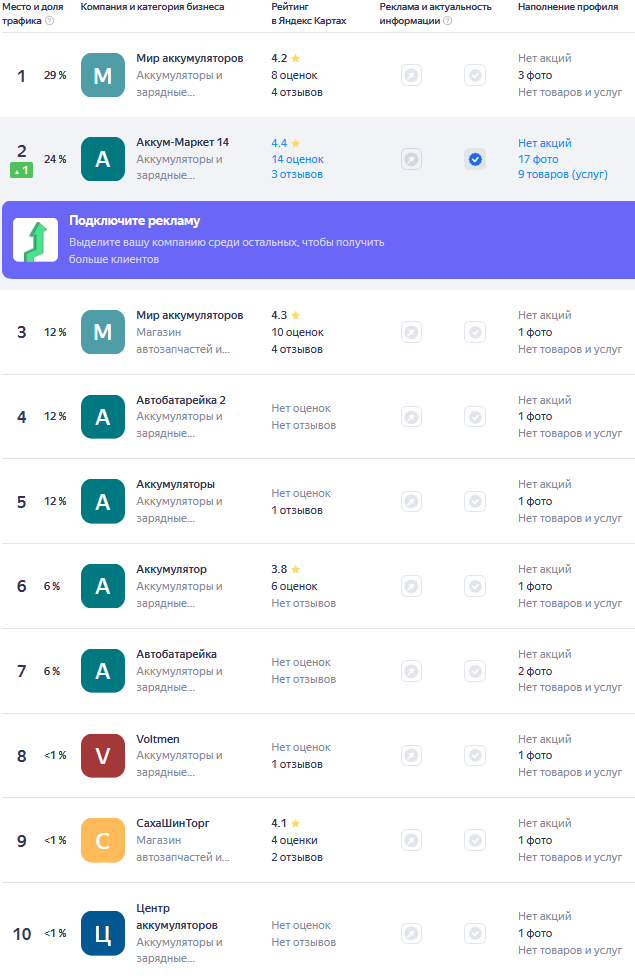
Task: Click advertising icon in Аккумулятор 3.8 row
Action: [x=411, y=586]
